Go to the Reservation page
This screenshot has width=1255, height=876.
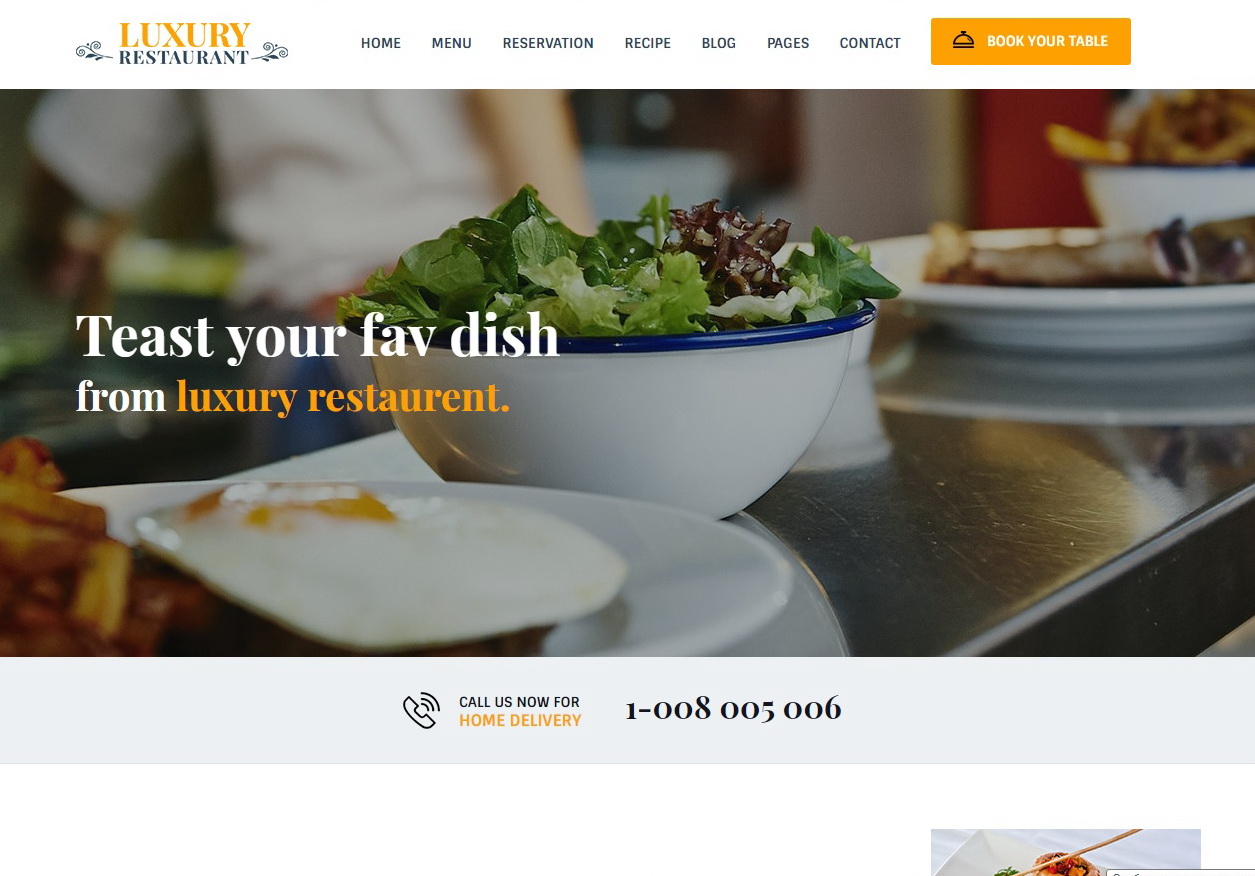[548, 43]
